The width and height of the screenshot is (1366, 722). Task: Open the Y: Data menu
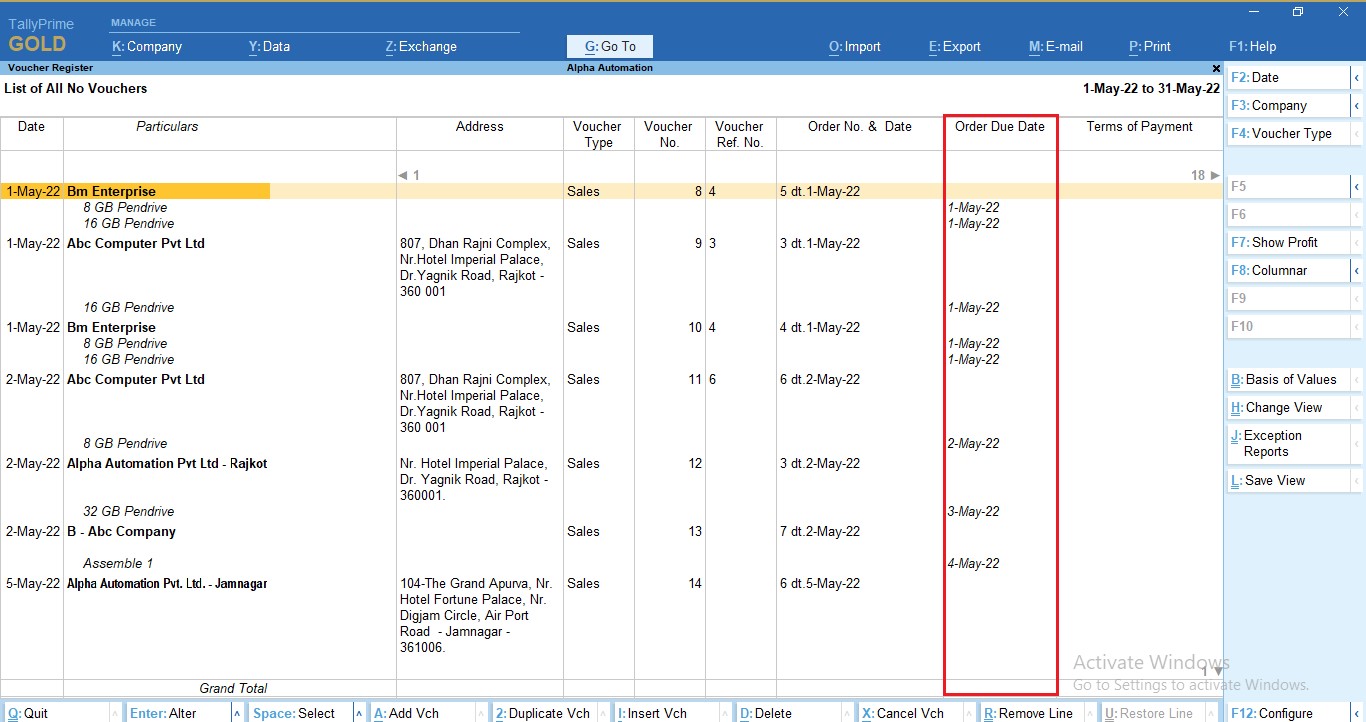(x=268, y=46)
